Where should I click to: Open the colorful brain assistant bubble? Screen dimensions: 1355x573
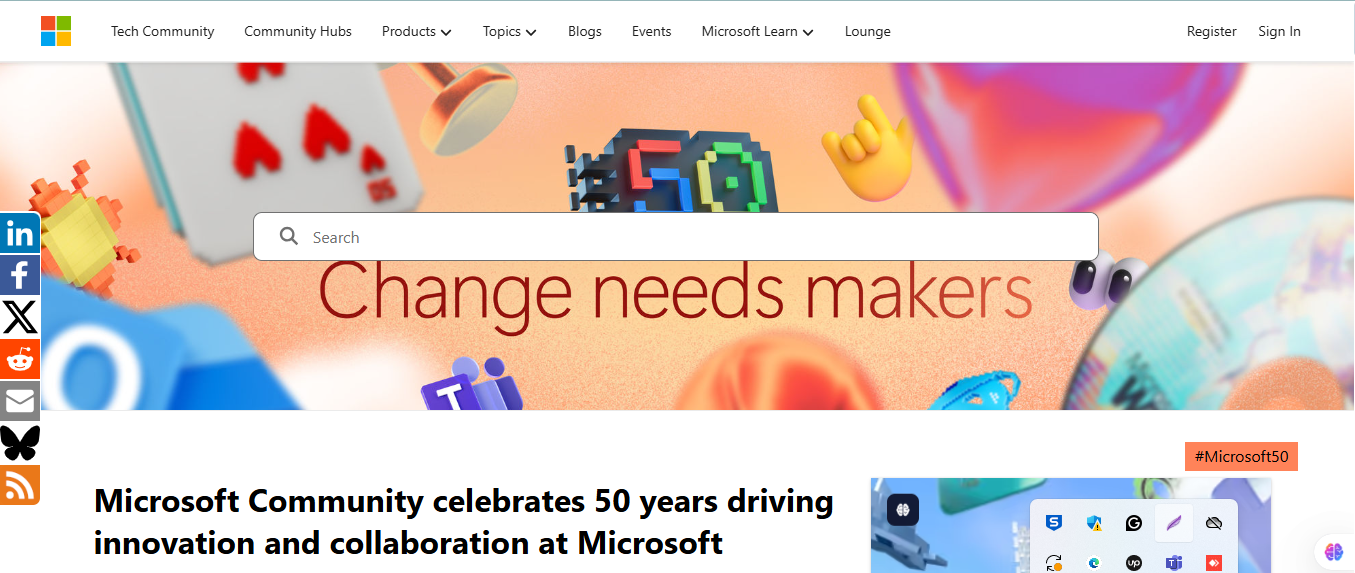tap(1333, 551)
